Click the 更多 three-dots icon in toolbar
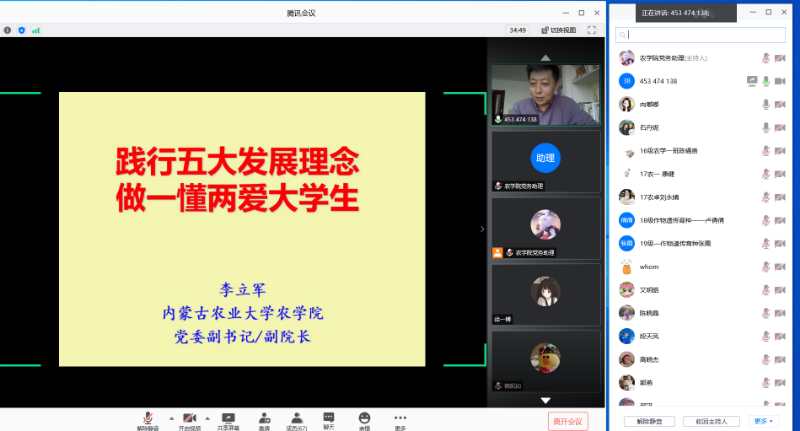800x431 pixels. [x=400, y=416]
